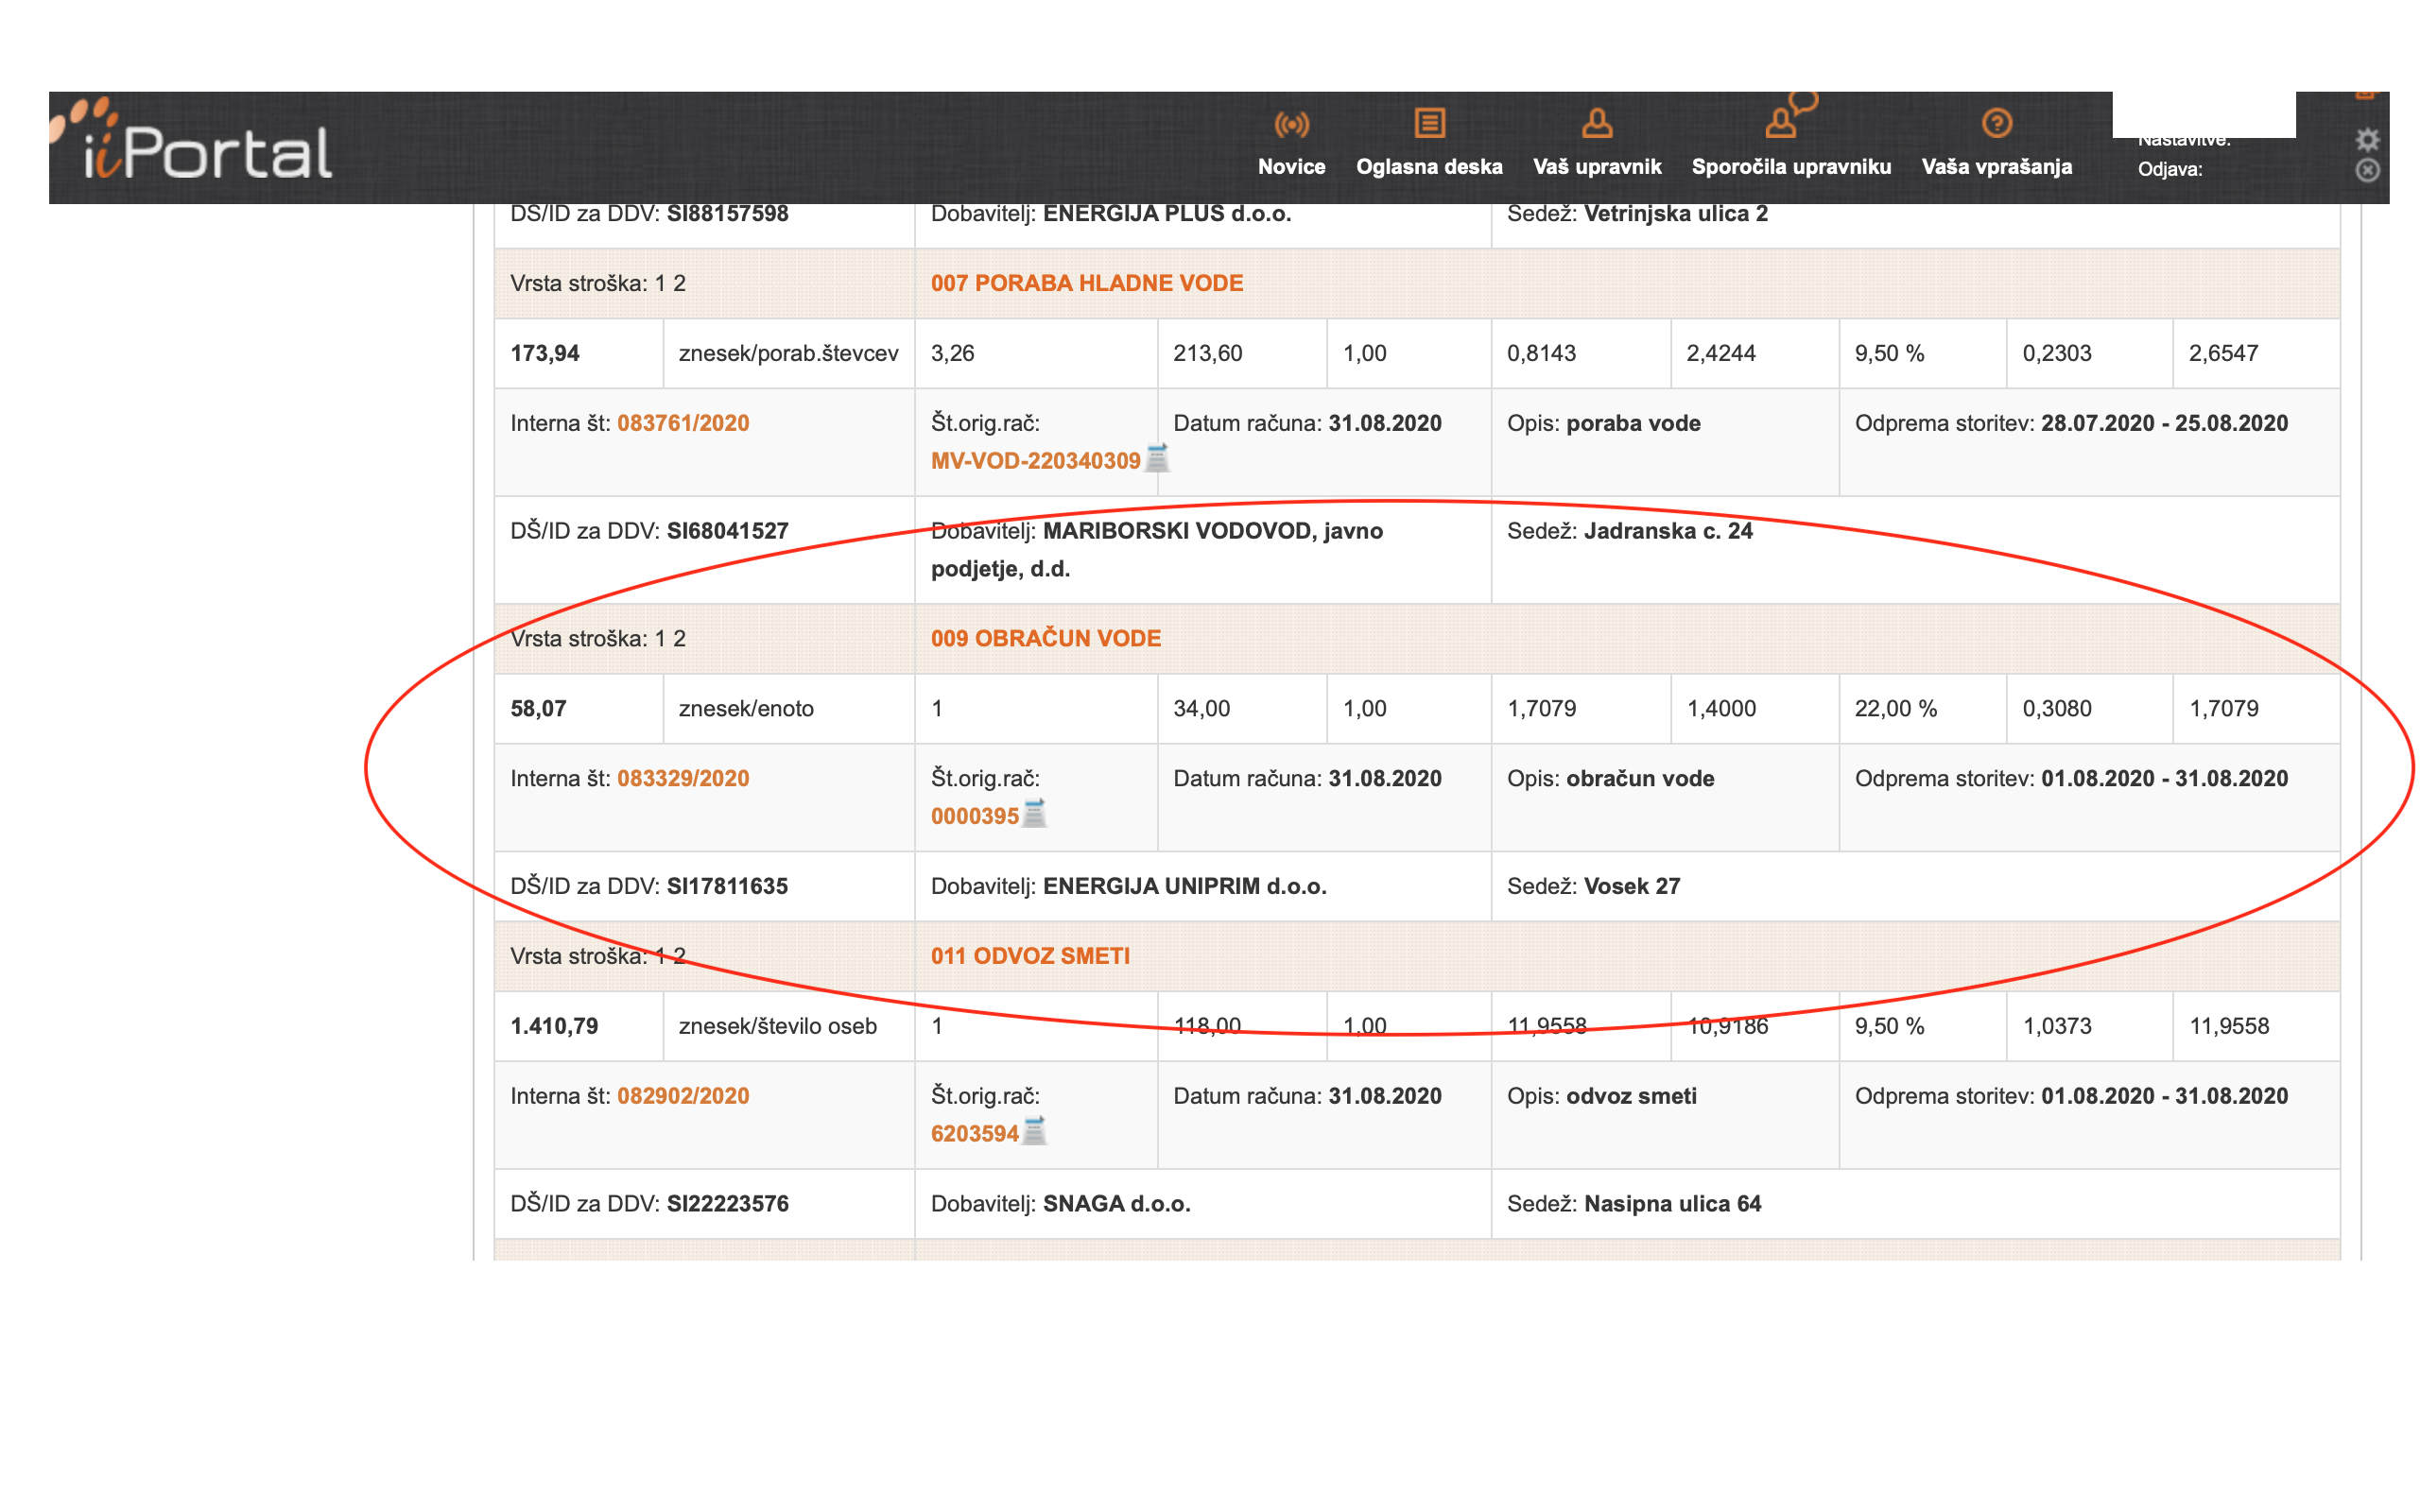Go to Novice menu item
Screen dimensions: 2420x1512
tap(1291, 167)
